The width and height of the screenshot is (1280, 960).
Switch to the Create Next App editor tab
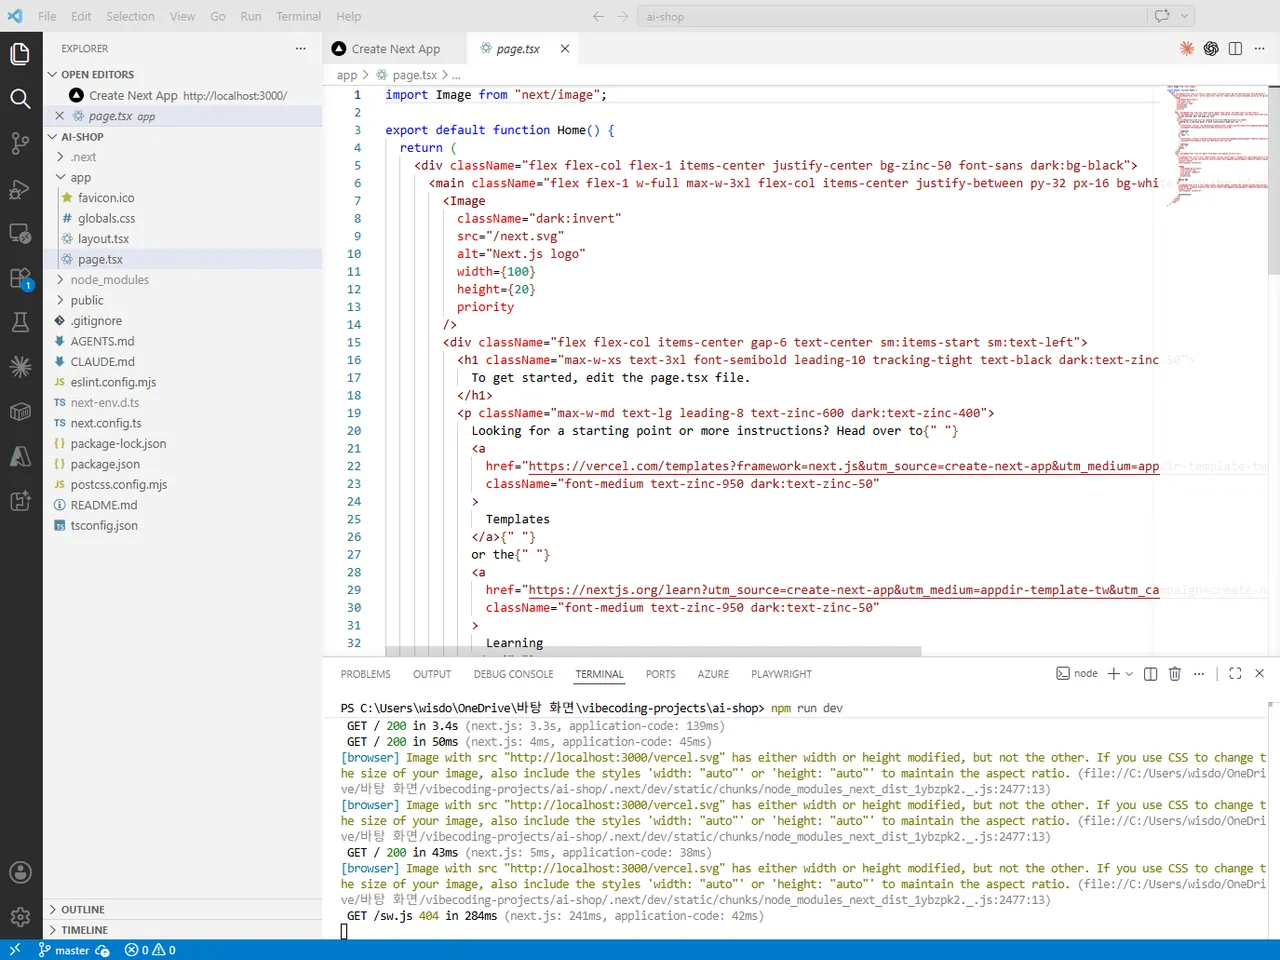coord(394,49)
